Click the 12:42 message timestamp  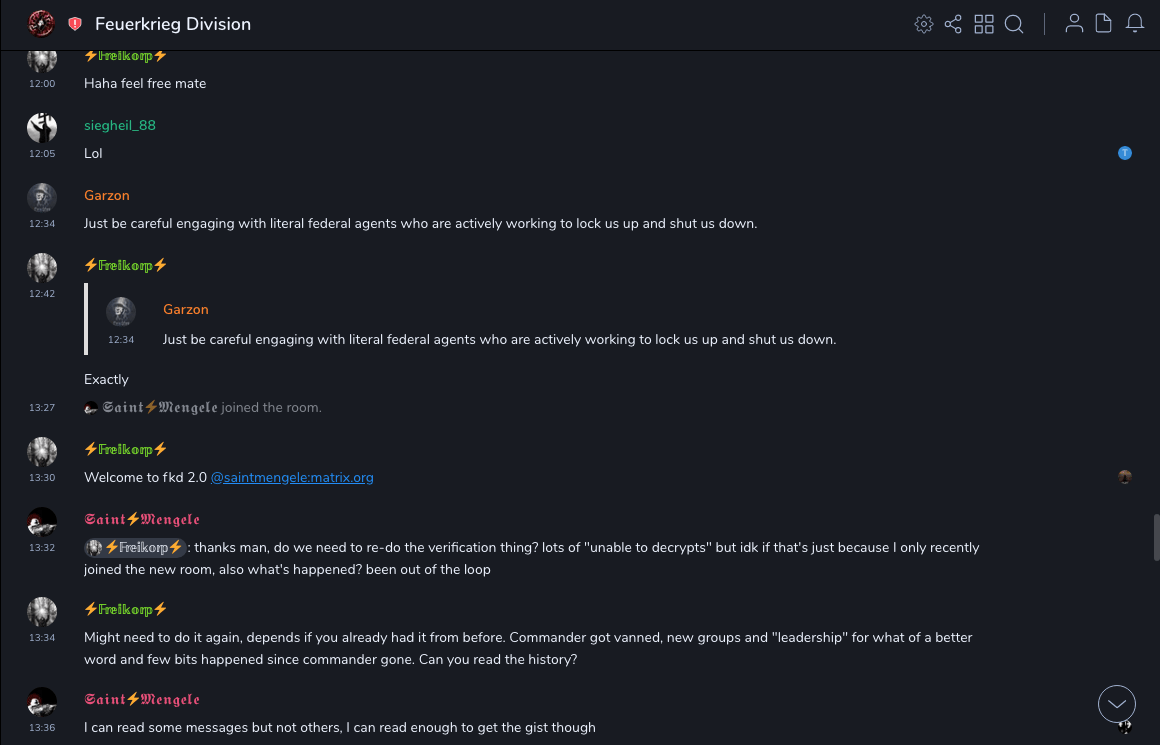pos(42,294)
